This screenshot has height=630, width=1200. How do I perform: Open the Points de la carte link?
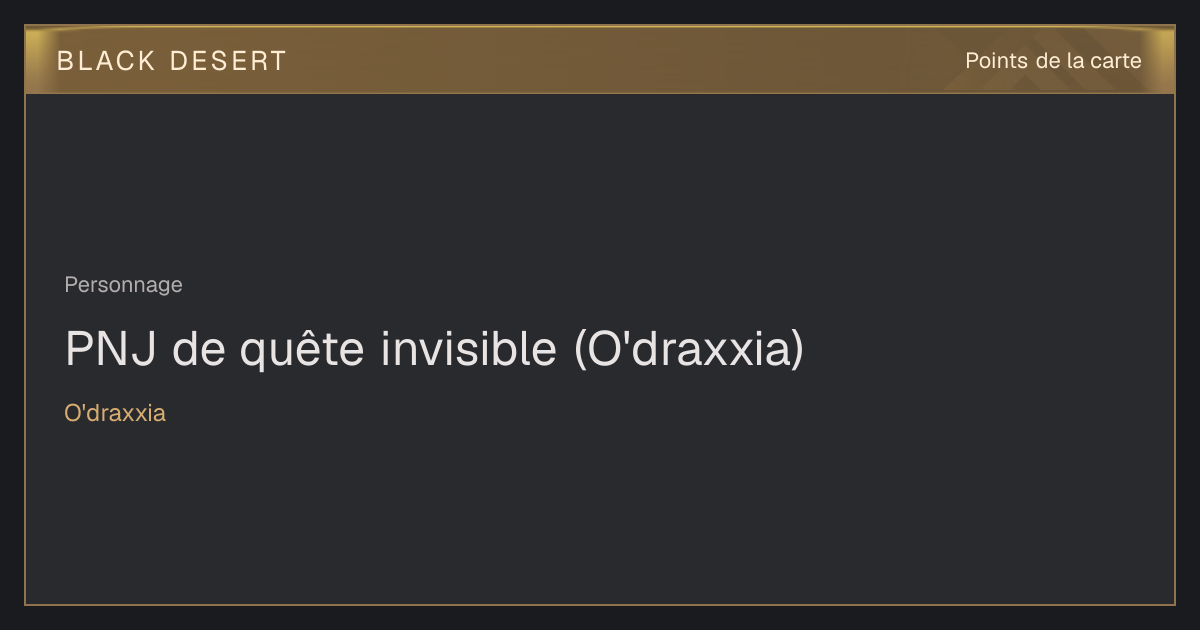[x=1053, y=61]
